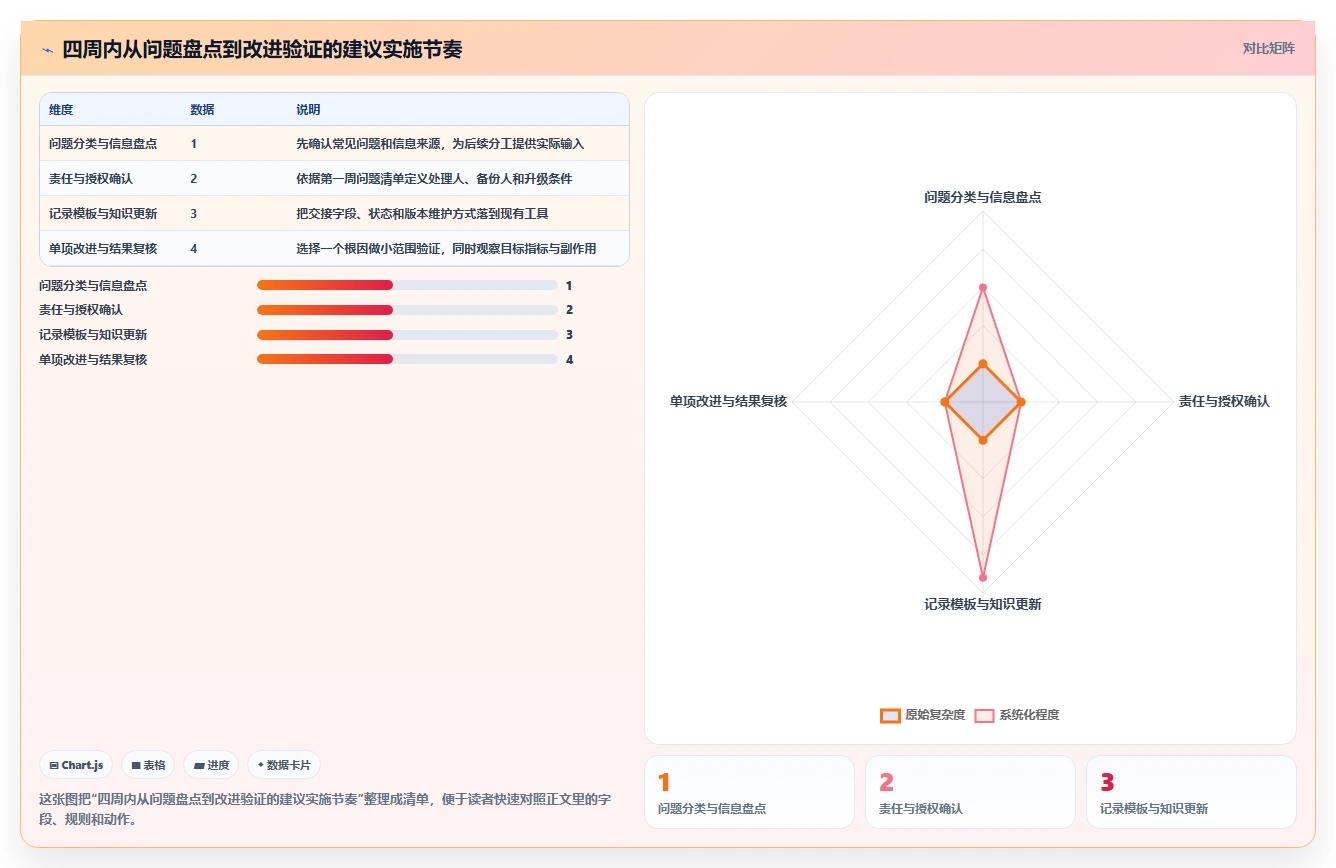
Task: Click description starting 选择一个根因做小范围验证
Action: [x=446, y=248]
